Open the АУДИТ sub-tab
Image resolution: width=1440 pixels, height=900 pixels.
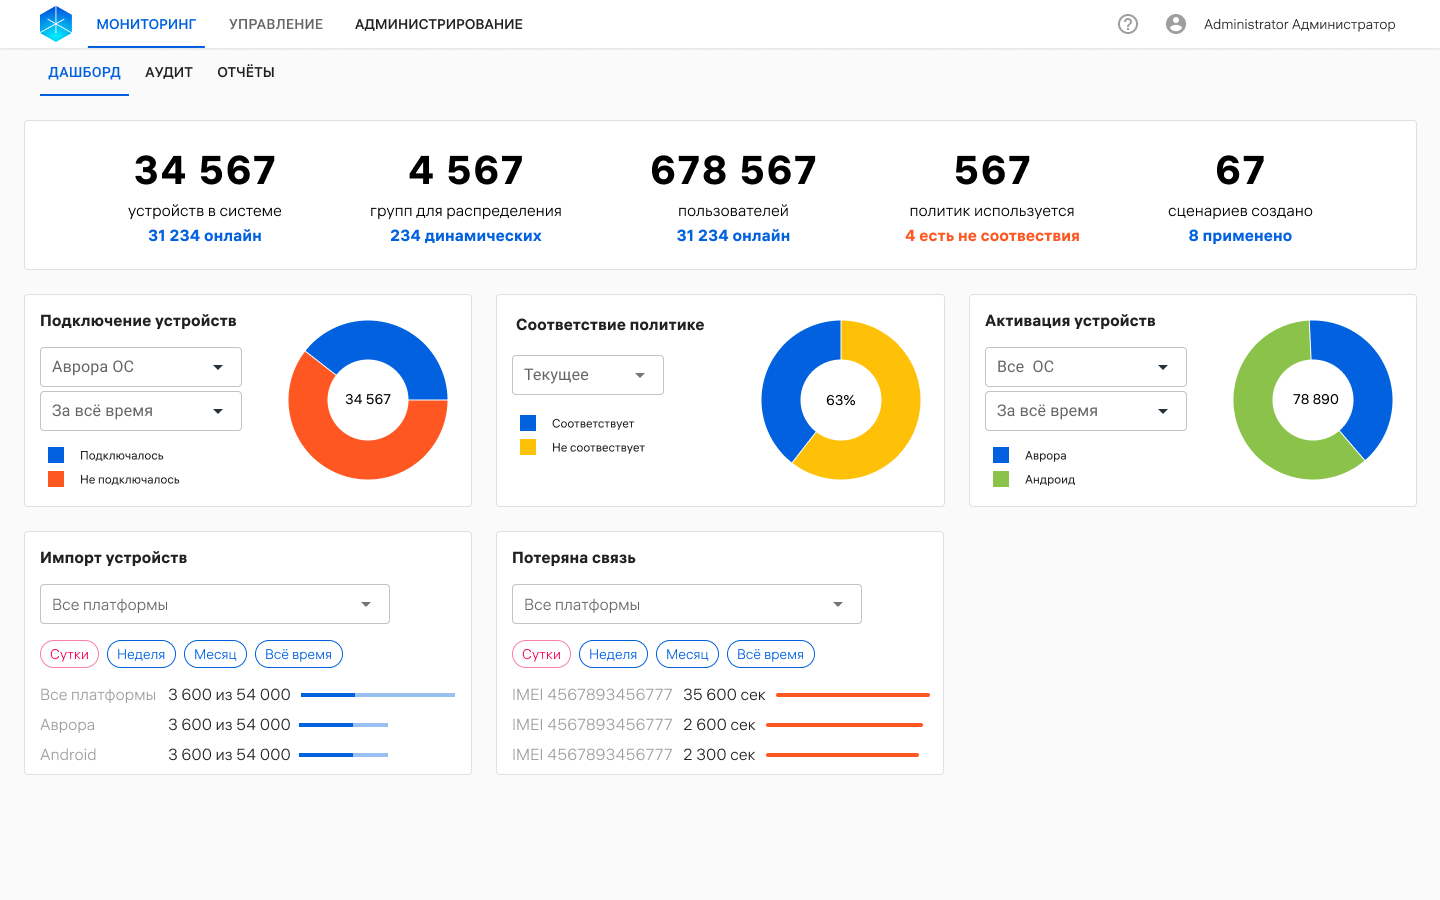click(169, 72)
